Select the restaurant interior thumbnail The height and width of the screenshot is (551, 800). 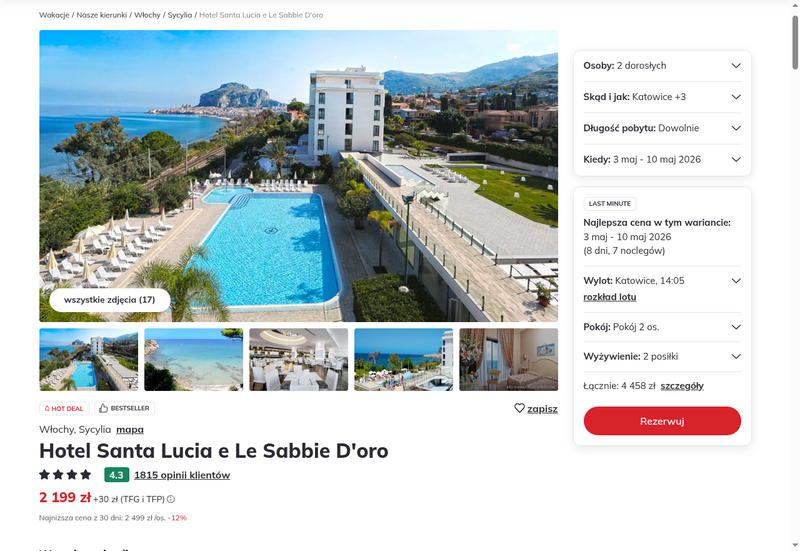tap(298, 360)
